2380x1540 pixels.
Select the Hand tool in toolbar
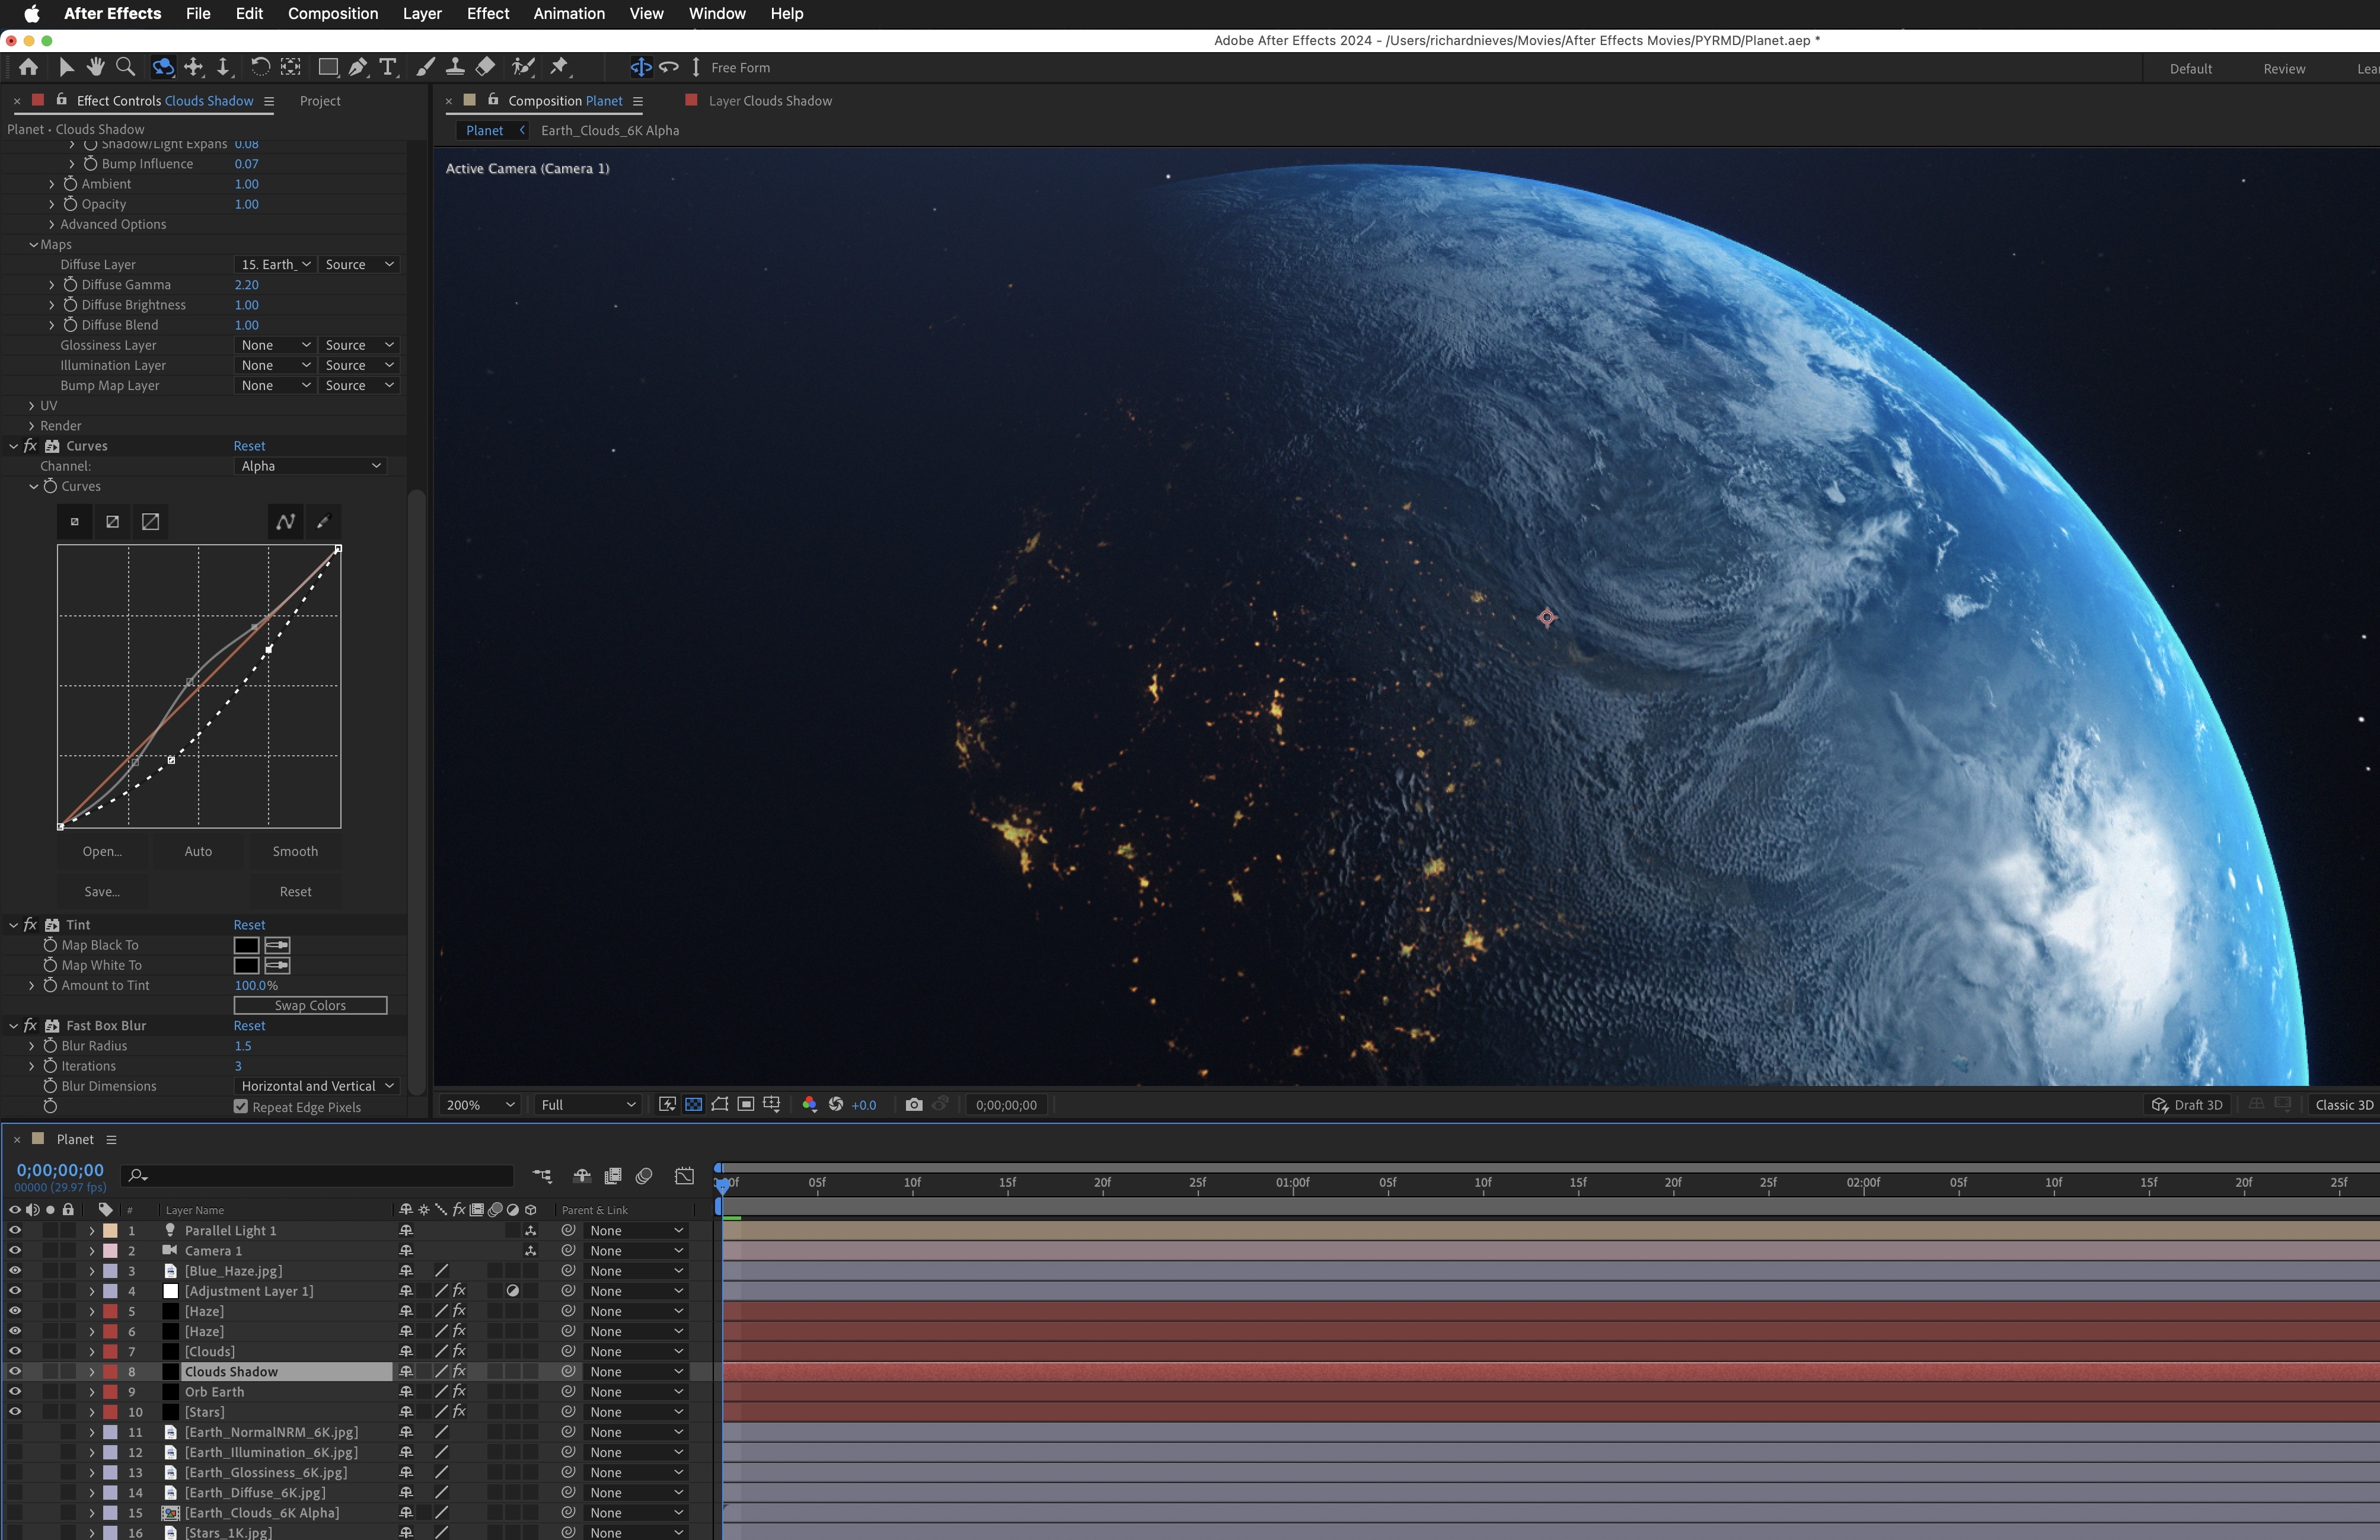(x=96, y=67)
